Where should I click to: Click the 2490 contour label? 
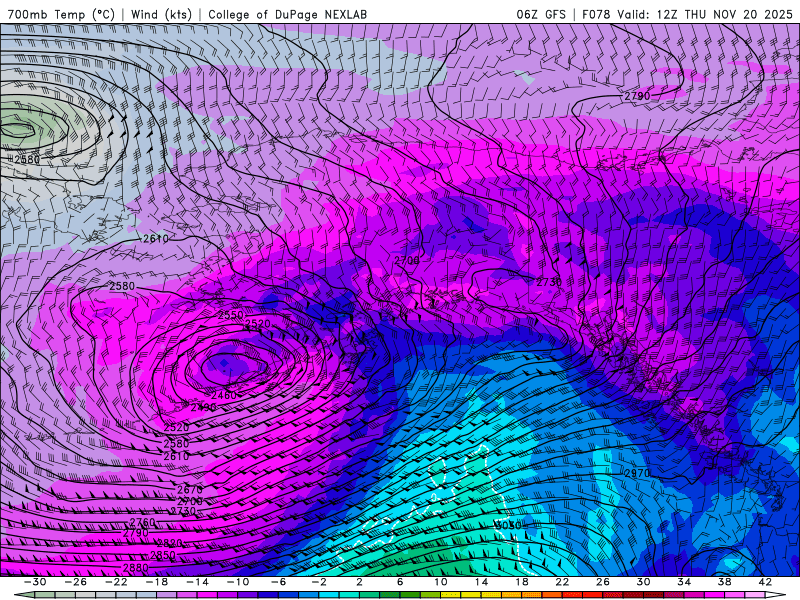[203, 408]
